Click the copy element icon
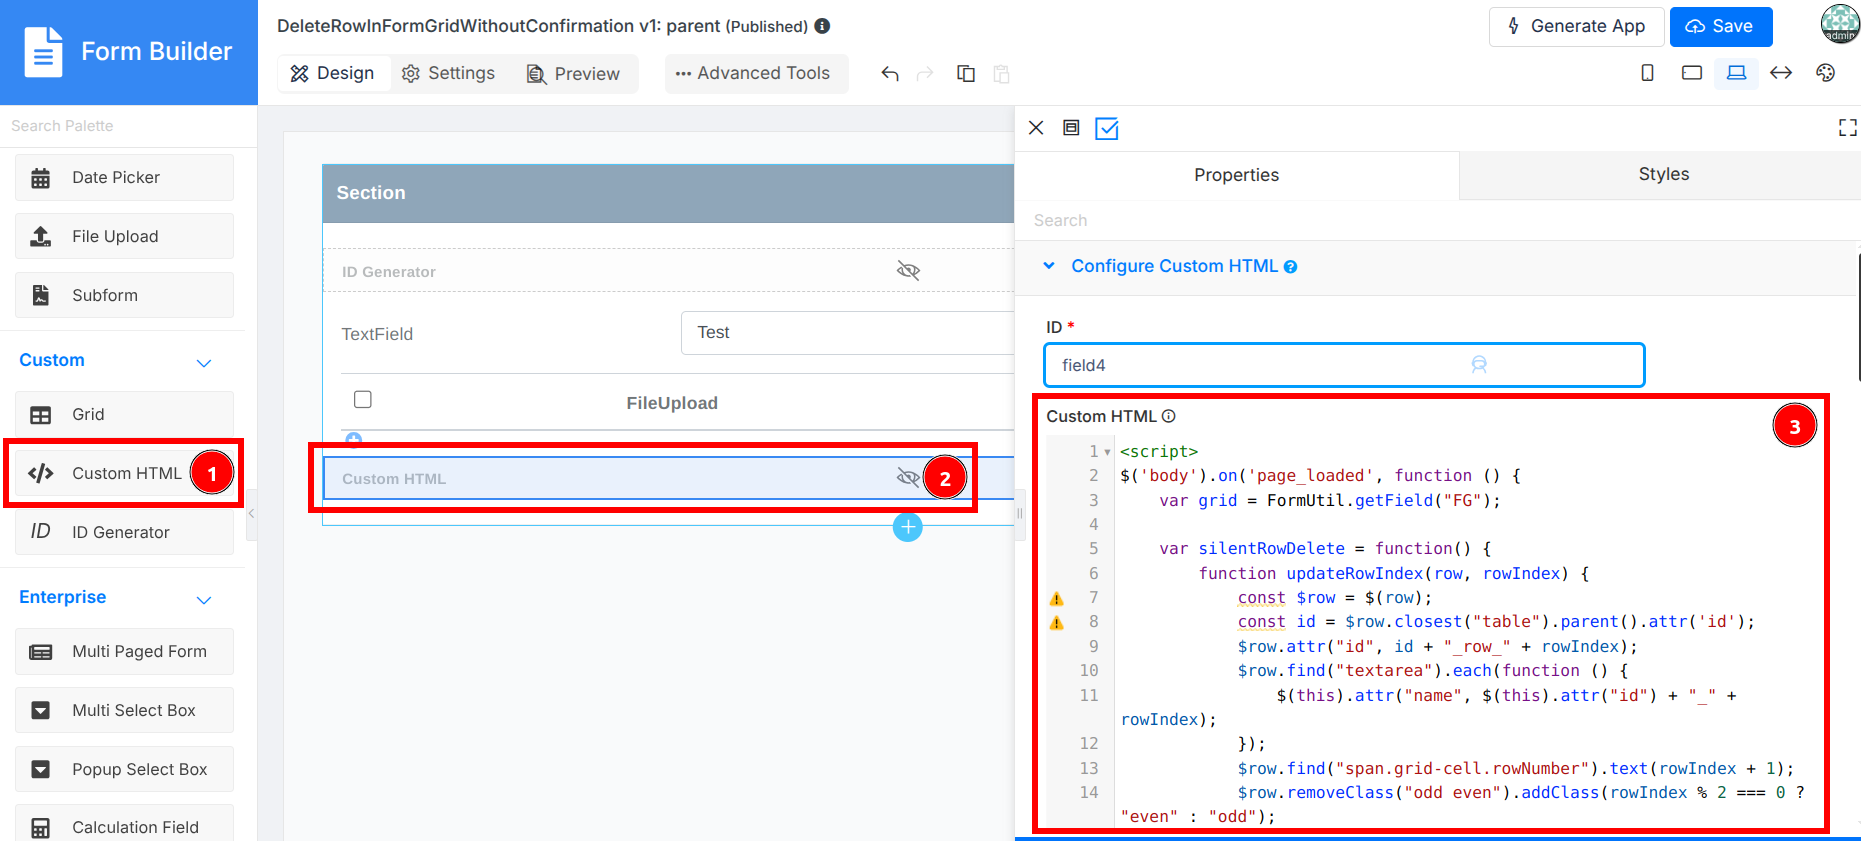1861x841 pixels. pos(966,73)
